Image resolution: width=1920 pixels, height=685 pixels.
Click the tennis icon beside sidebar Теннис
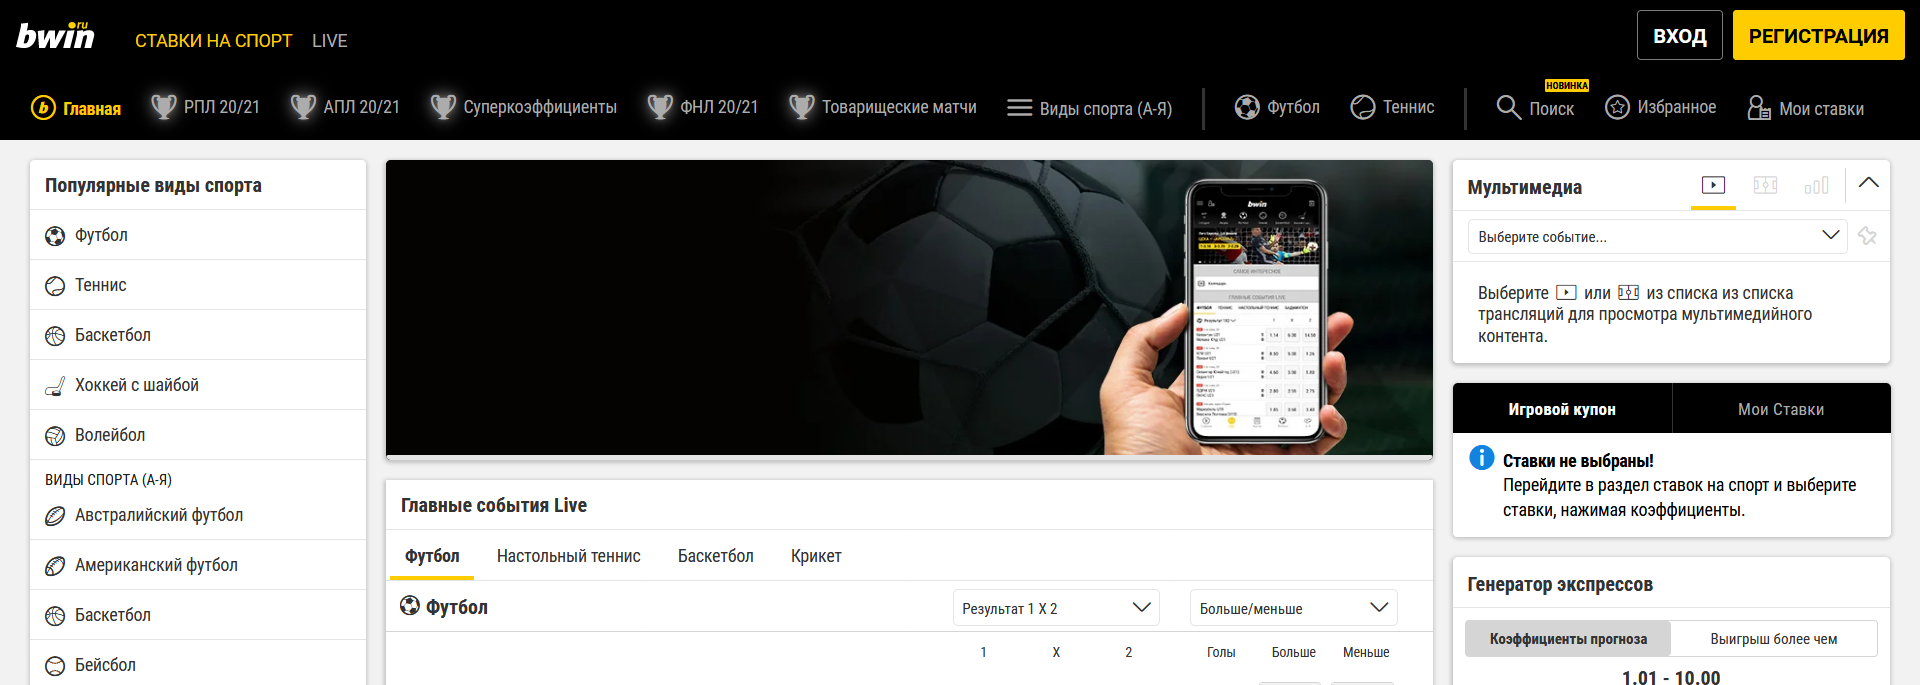55,286
